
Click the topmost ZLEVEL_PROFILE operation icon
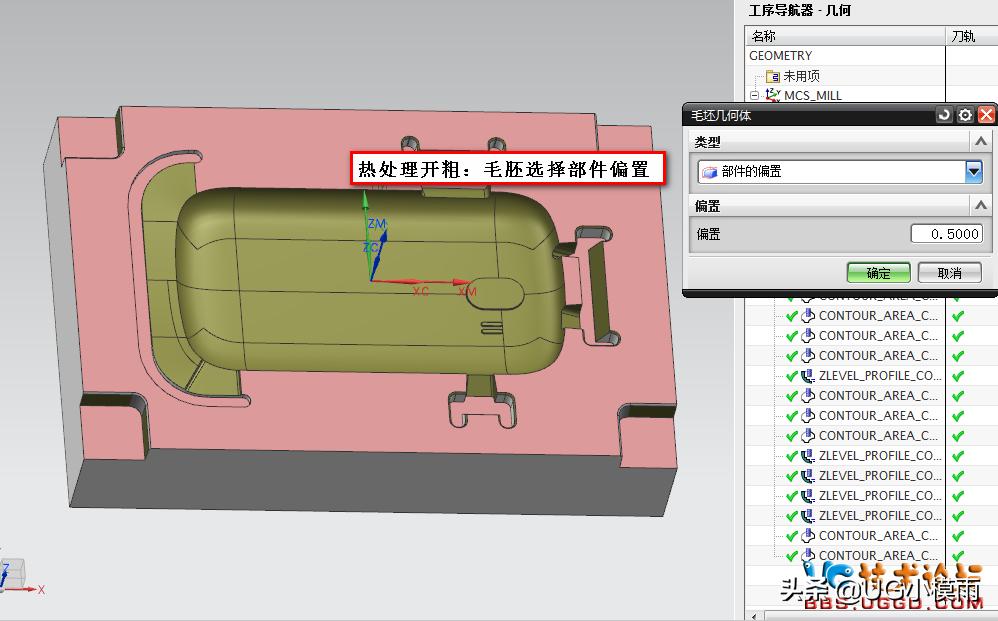coord(808,375)
